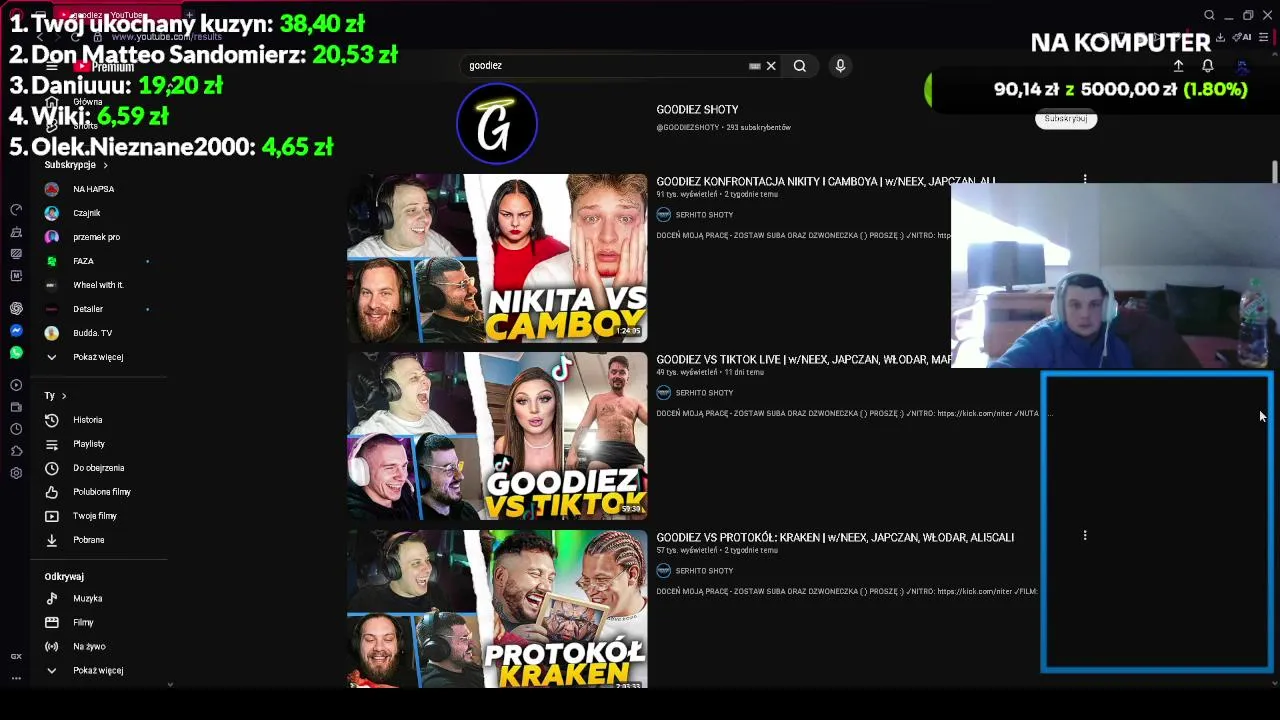Expand the Subskrypcje section arrow
The height and width of the screenshot is (720, 1280).
pos(105,165)
